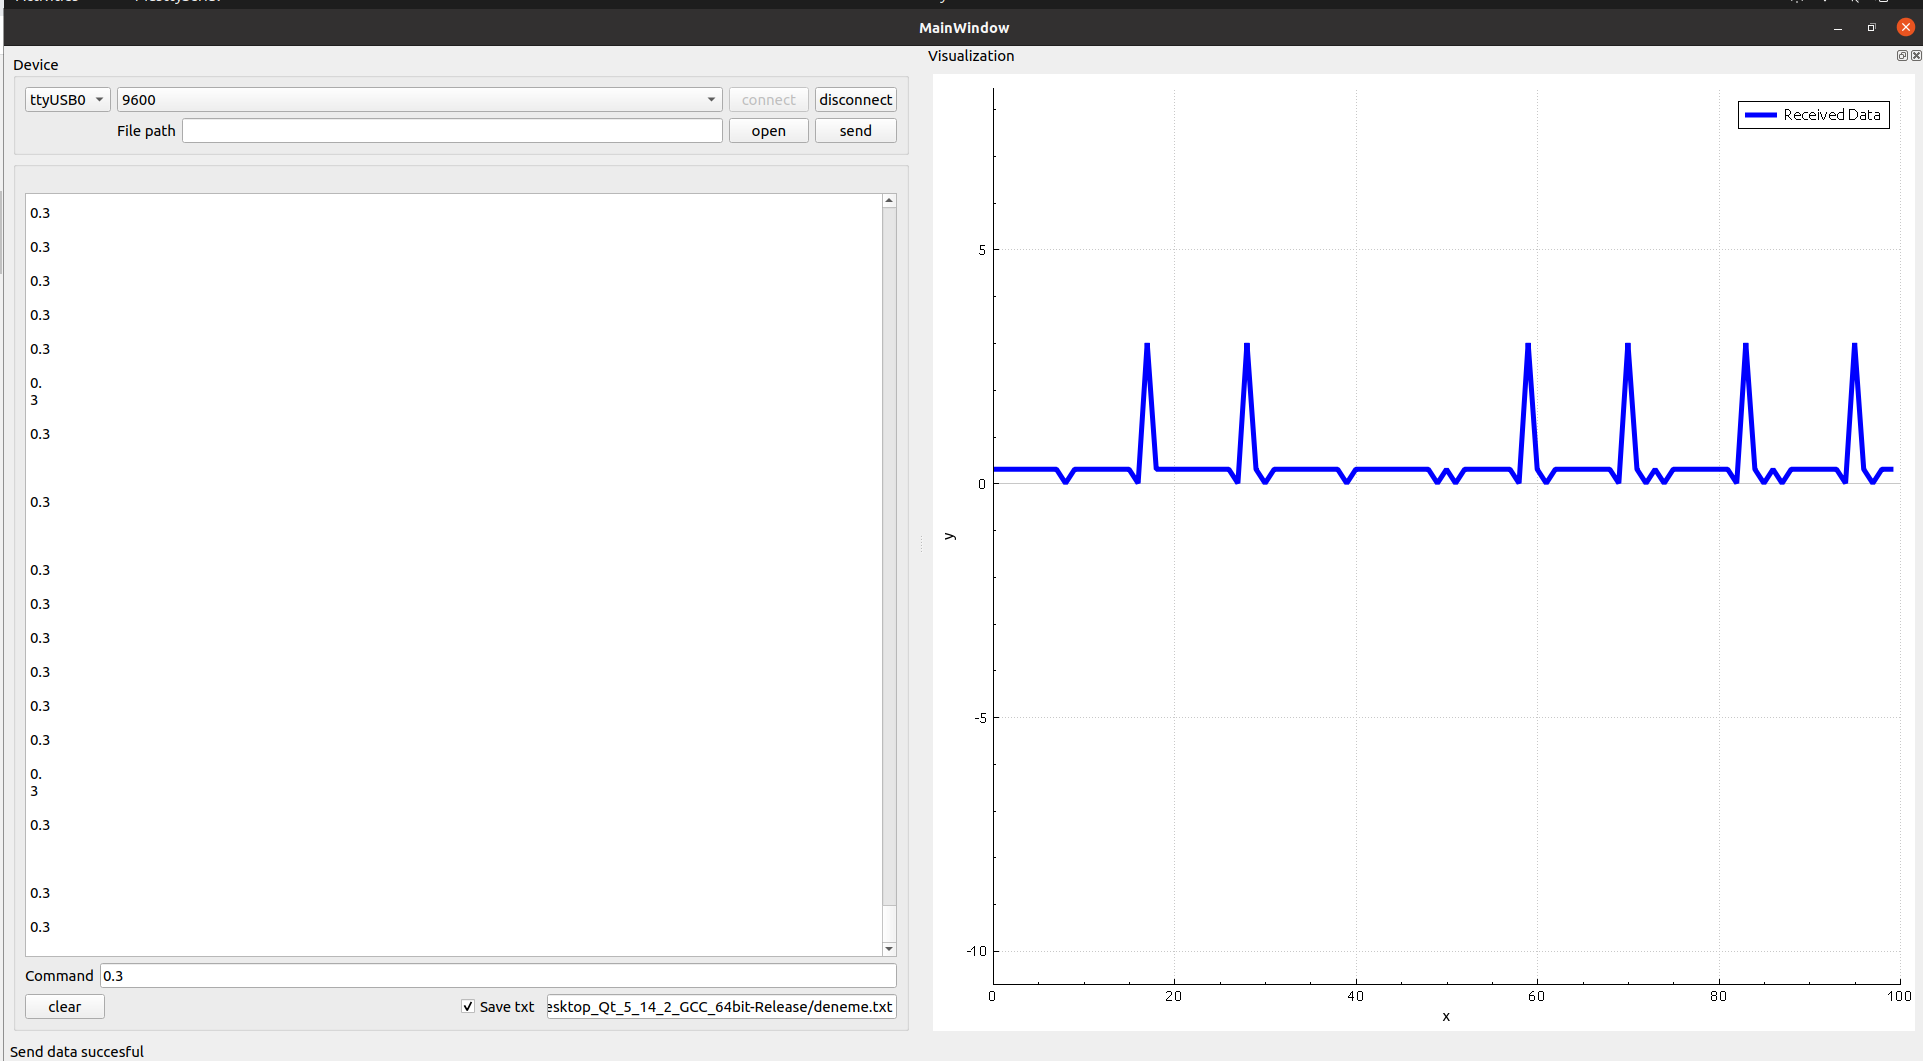Click the Received Data legend entry

click(1812, 114)
